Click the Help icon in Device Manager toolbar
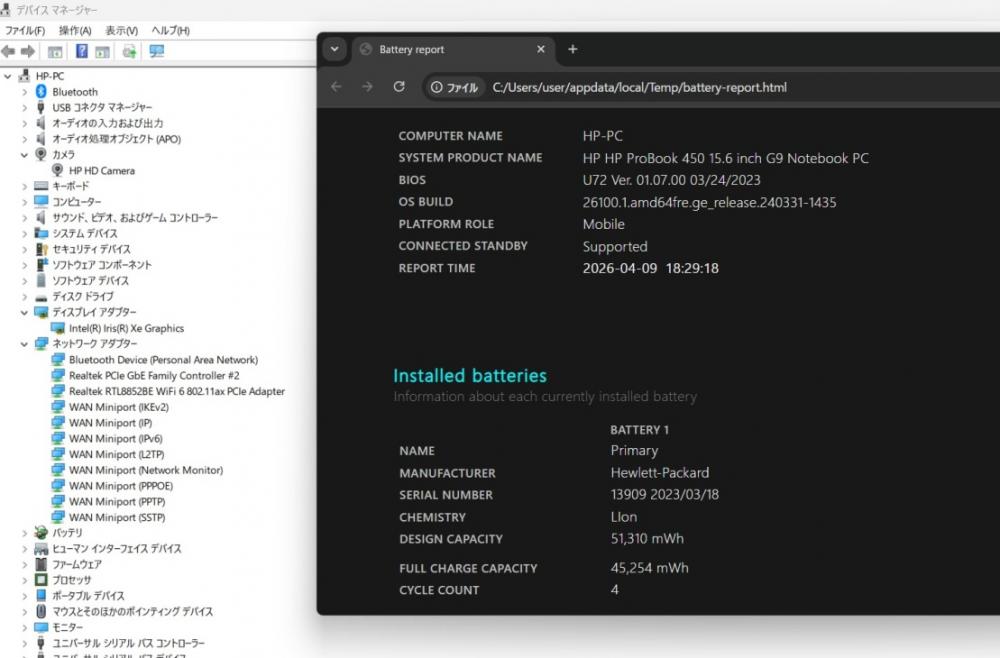 pos(81,51)
